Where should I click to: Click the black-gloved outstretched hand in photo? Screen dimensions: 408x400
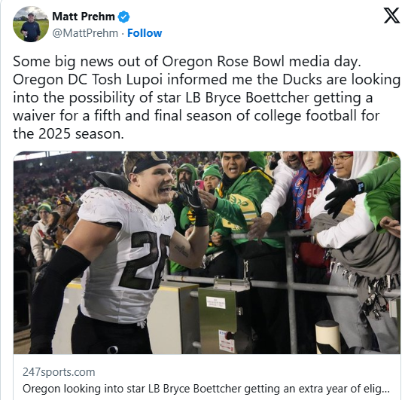click(x=343, y=194)
